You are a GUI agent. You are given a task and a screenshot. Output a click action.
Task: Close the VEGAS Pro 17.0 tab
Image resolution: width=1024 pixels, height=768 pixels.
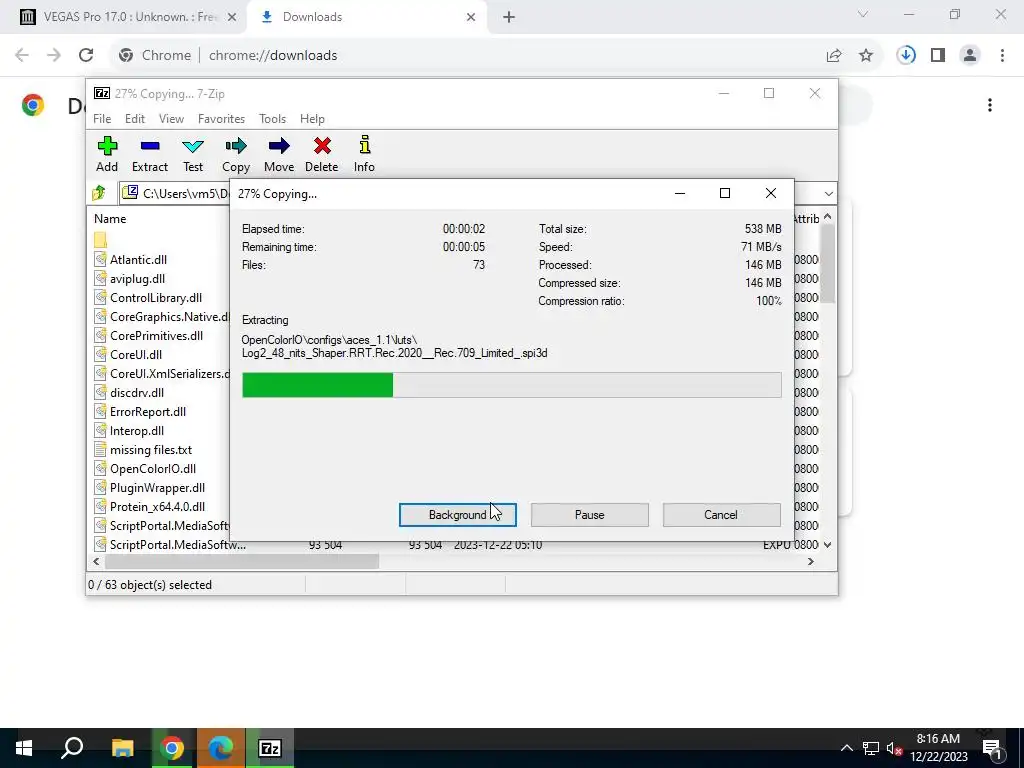[x=232, y=17]
